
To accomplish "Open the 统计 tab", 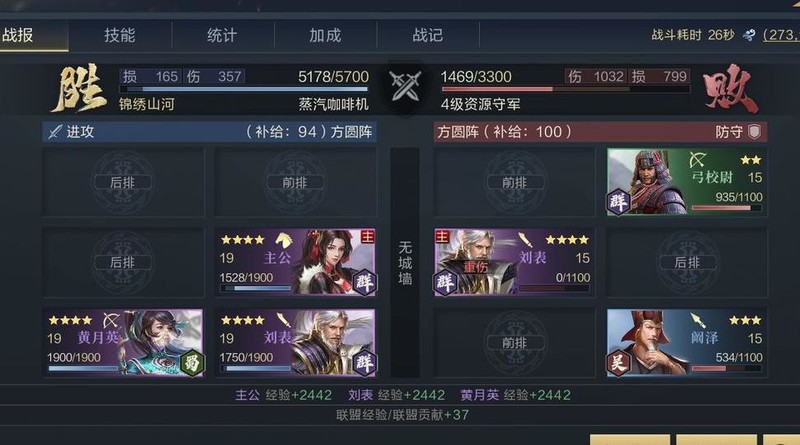I will 222,35.
